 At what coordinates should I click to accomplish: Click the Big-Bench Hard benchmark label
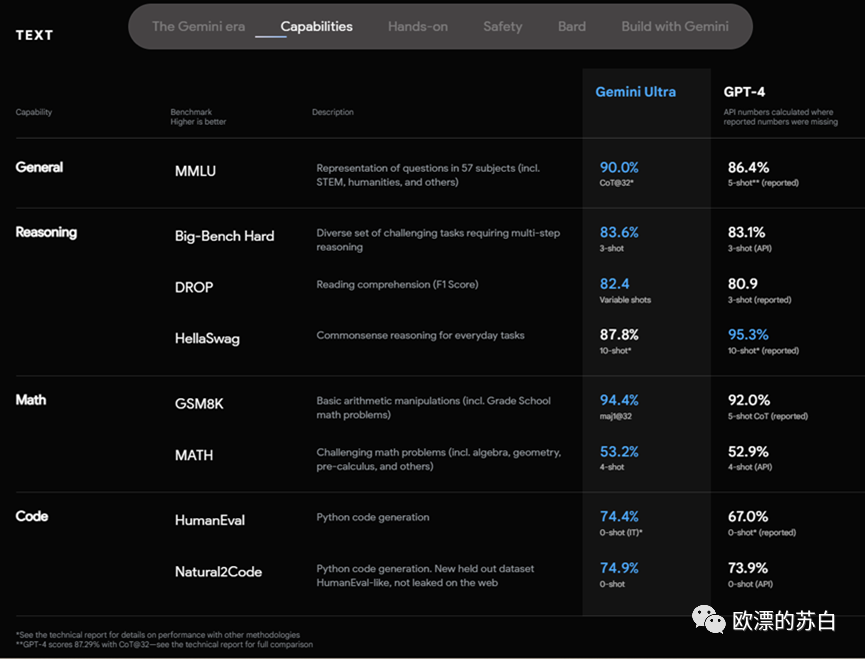tap(224, 236)
